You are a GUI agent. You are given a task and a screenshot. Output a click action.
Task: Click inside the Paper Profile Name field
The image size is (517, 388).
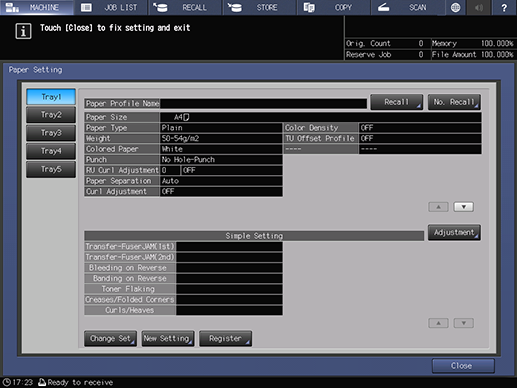pyautogui.click(x=263, y=104)
